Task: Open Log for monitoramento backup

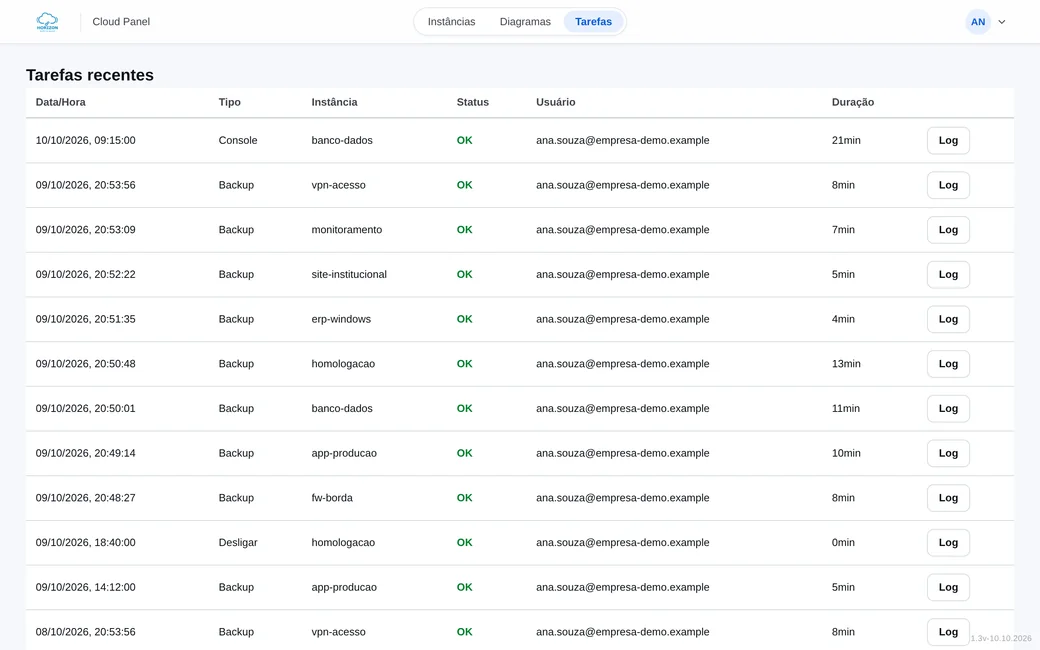Action: (x=948, y=230)
